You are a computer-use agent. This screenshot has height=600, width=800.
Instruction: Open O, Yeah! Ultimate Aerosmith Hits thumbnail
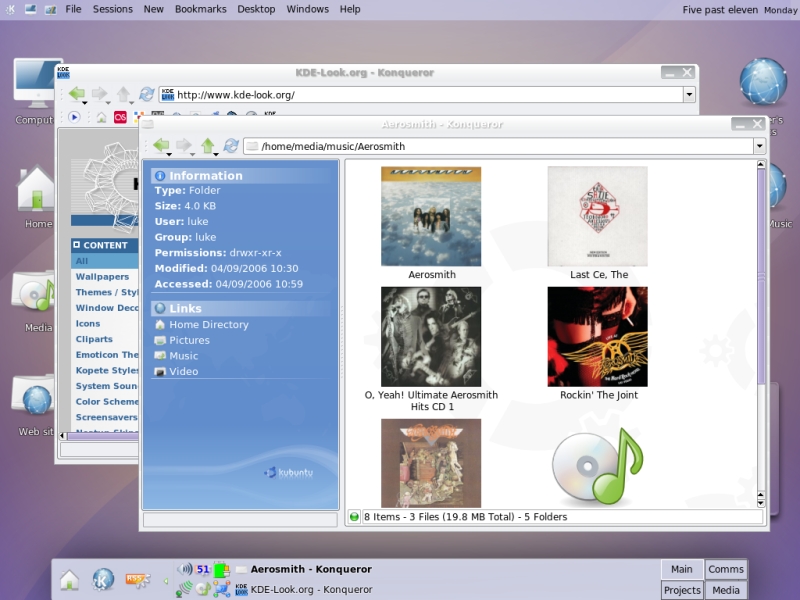431,337
